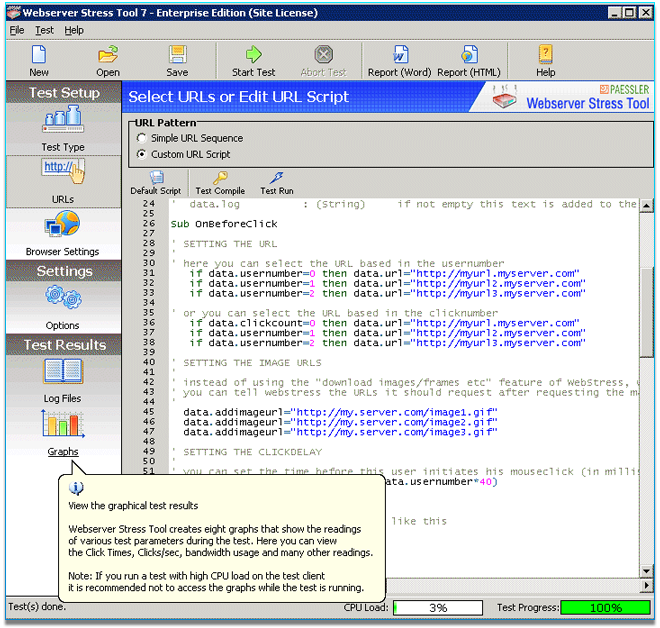Start the test with green arrow icon

tap(253, 55)
